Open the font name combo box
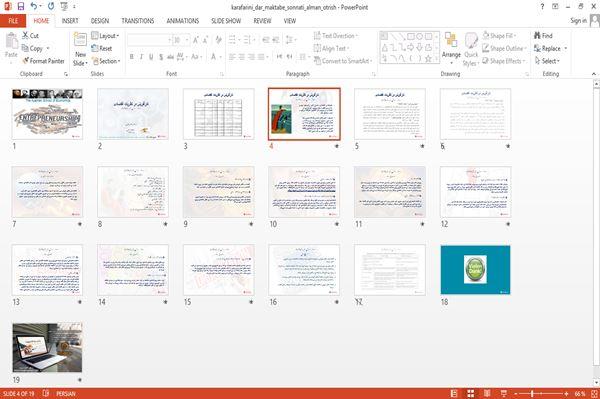 click(149, 40)
